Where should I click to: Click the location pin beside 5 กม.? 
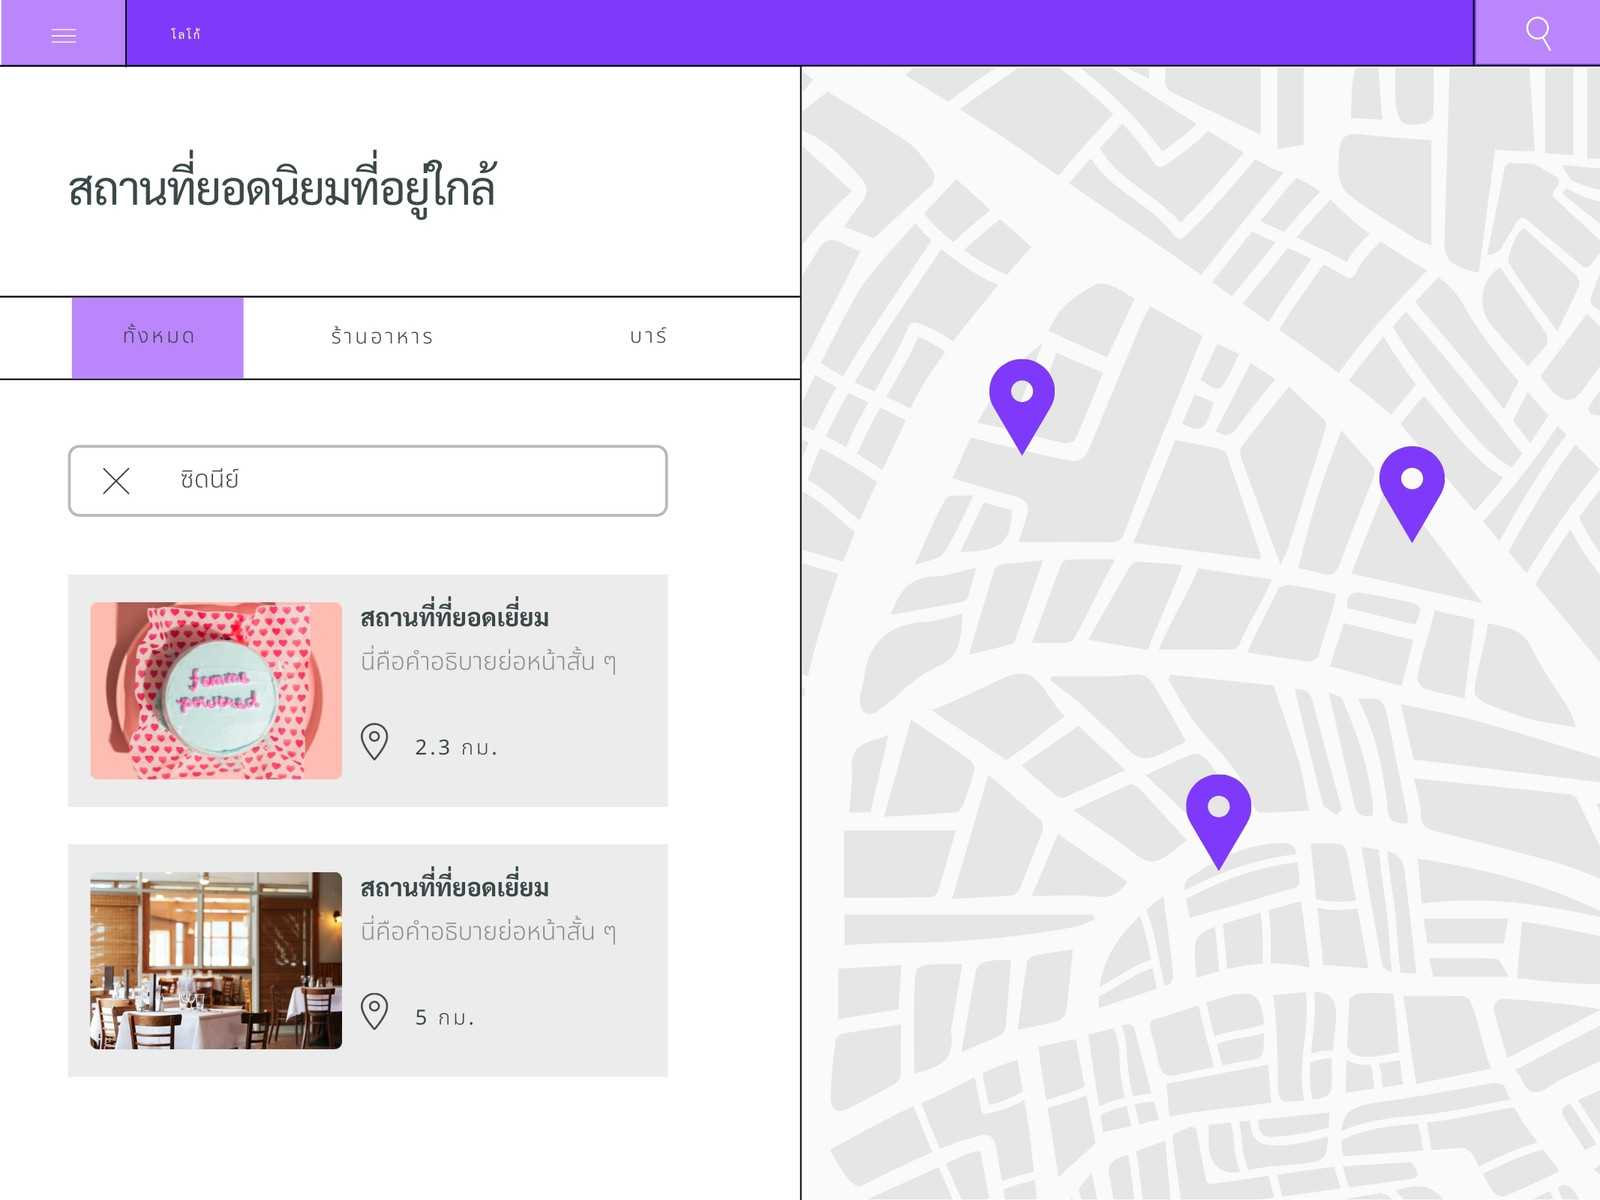(x=374, y=1012)
